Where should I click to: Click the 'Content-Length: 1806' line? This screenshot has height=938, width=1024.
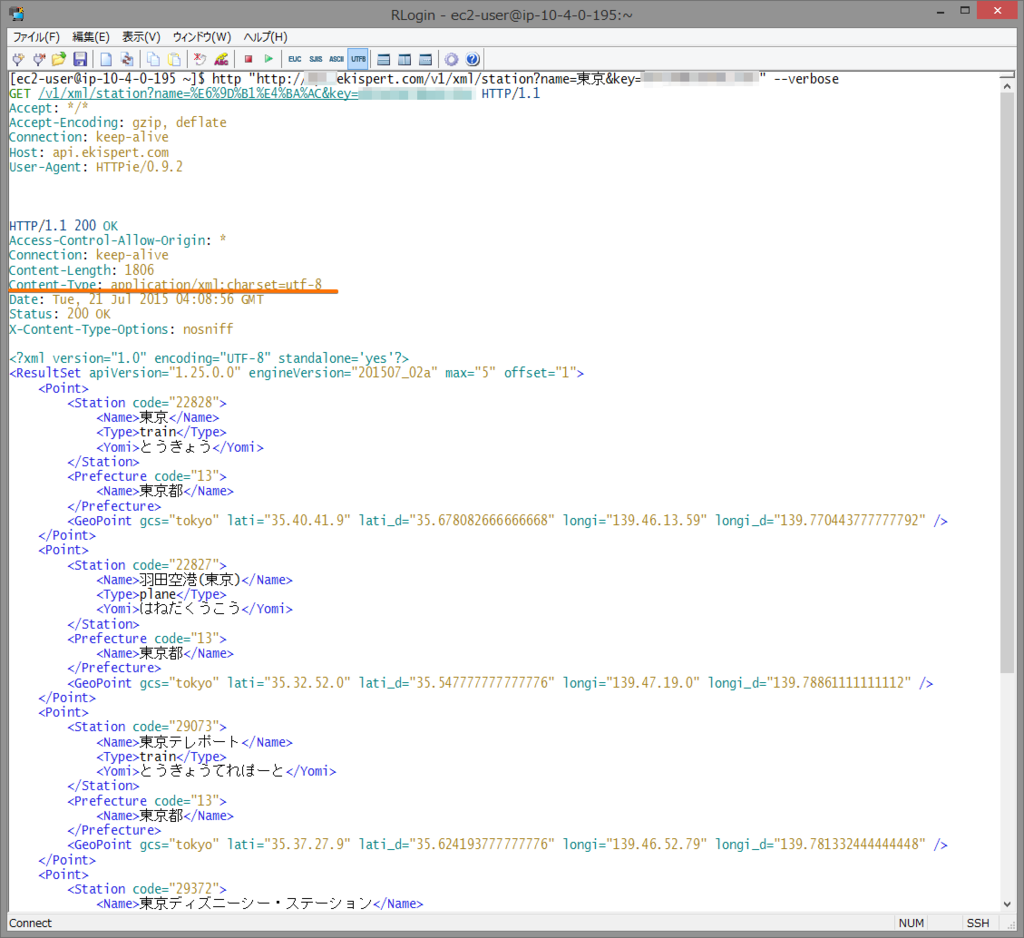(x=82, y=270)
